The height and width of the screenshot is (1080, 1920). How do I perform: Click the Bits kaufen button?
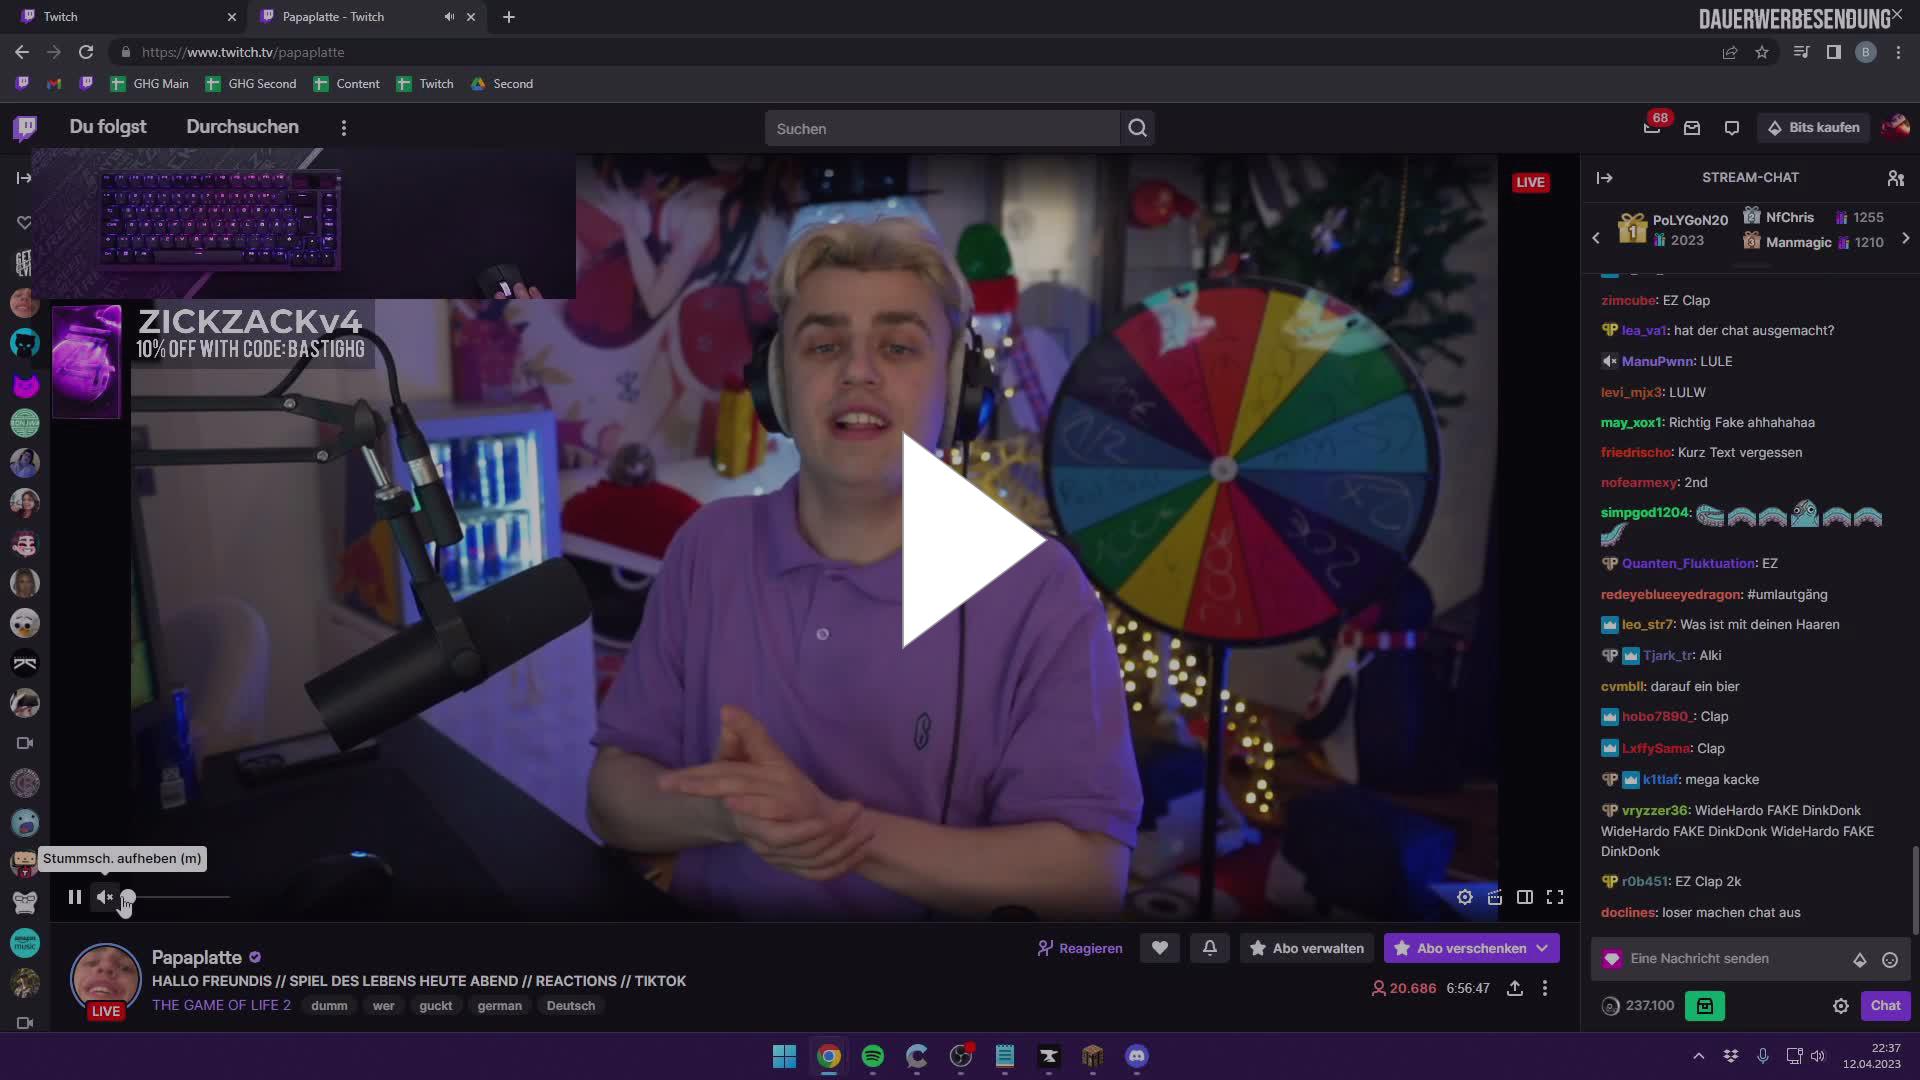[1814, 127]
